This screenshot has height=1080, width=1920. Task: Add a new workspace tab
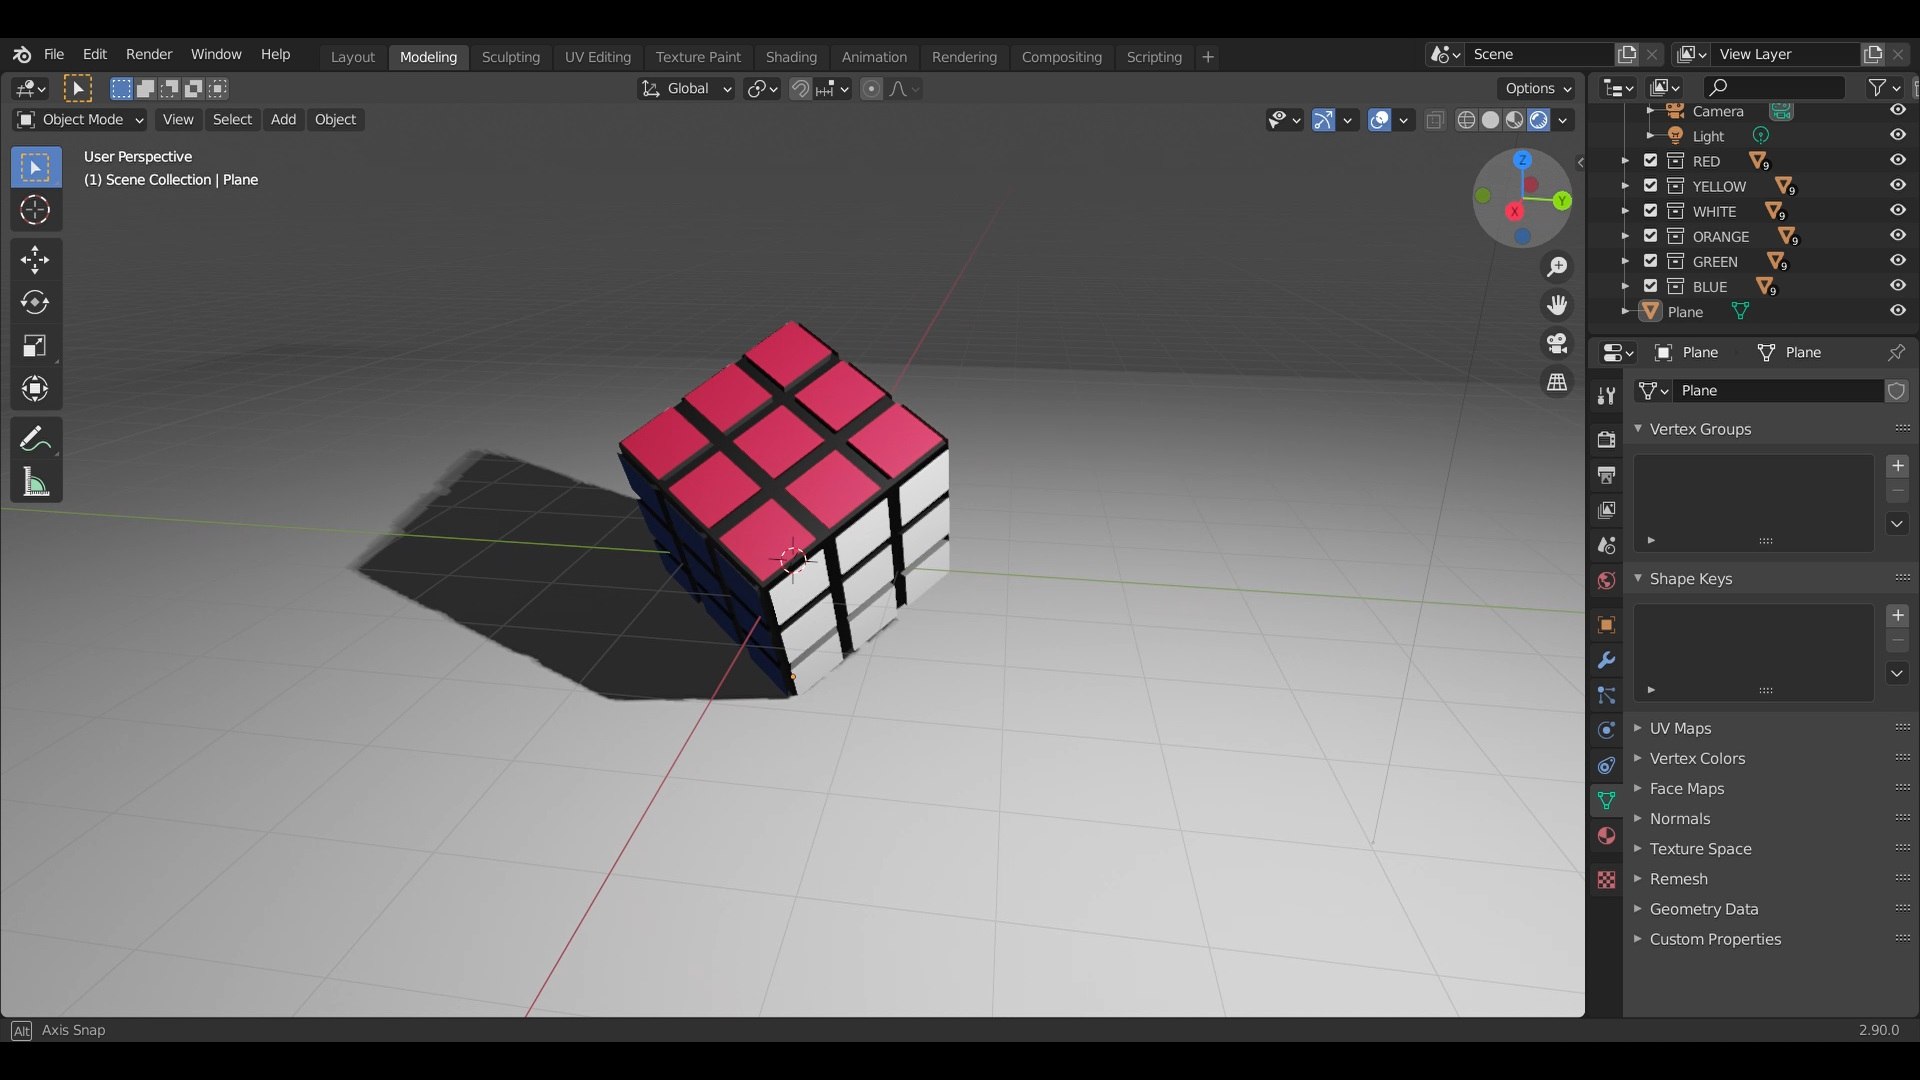tap(1208, 57)
